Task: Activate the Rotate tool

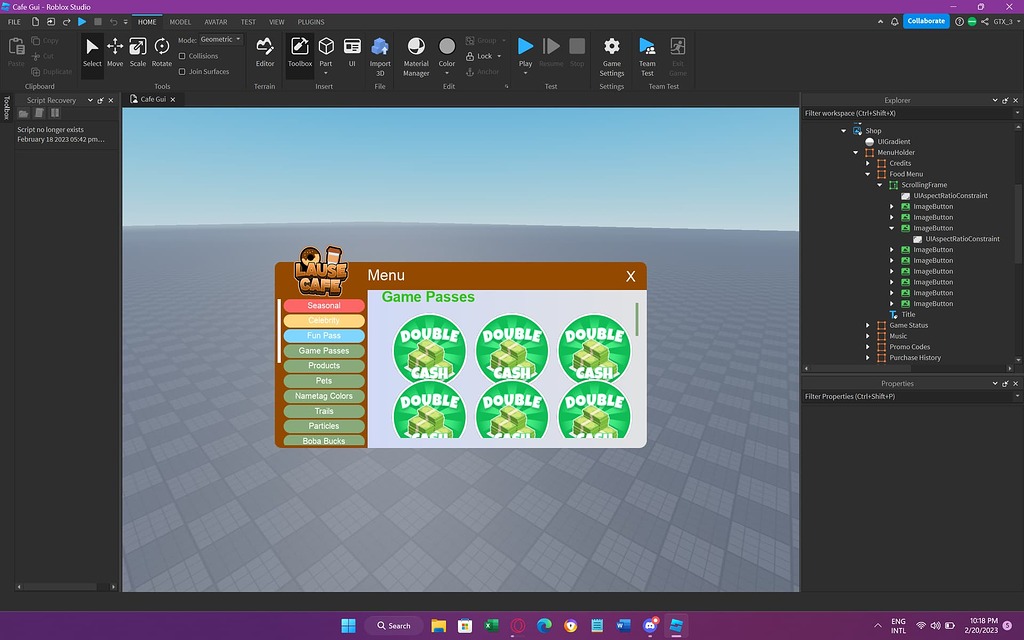Action: pos(161,52)
